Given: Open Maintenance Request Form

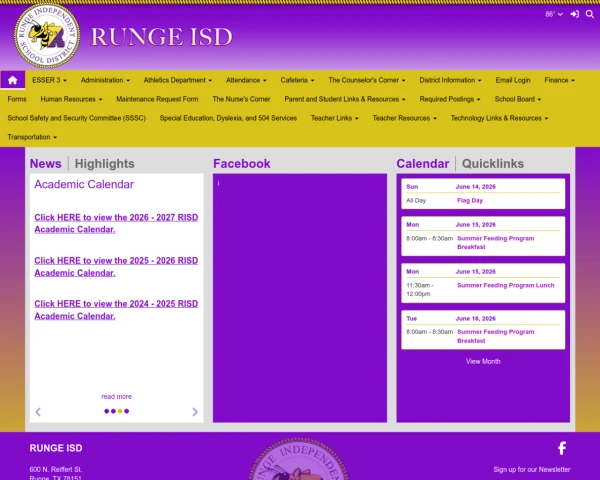Looking at the screenshot, I should point(157,99).
